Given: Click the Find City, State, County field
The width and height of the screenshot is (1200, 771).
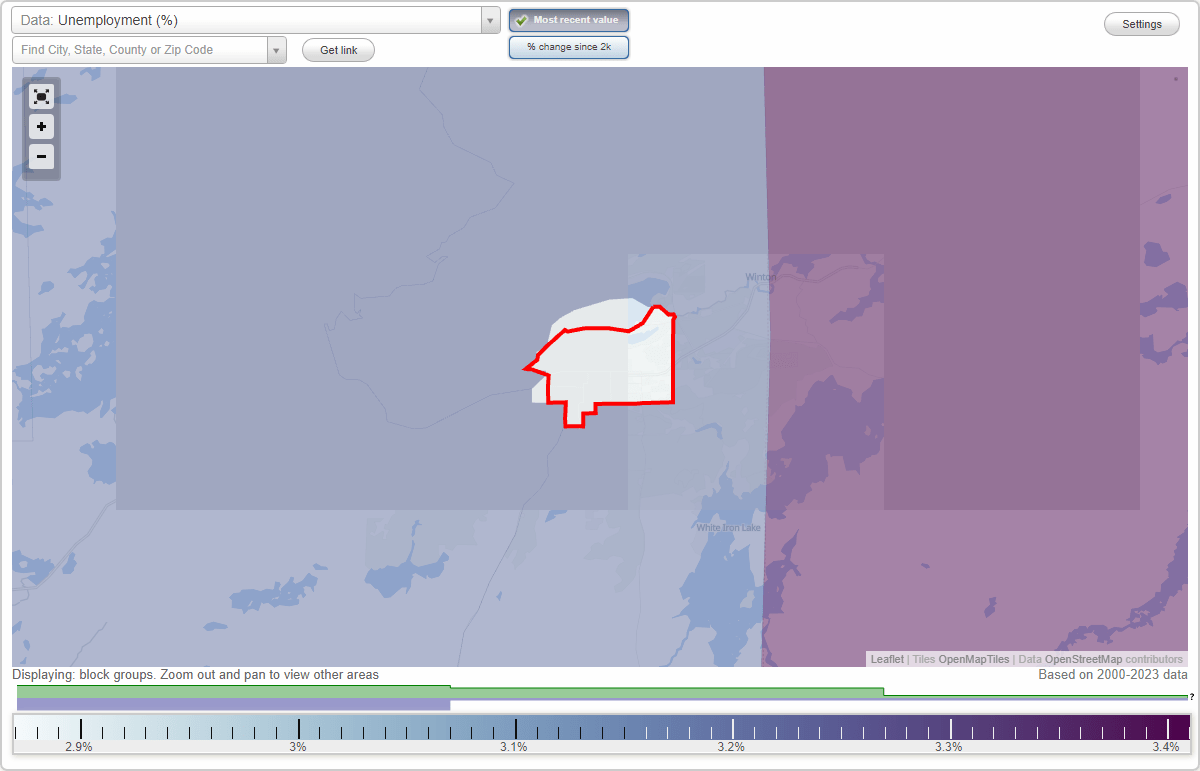Looking at the screenshot, I should [140, 50].
